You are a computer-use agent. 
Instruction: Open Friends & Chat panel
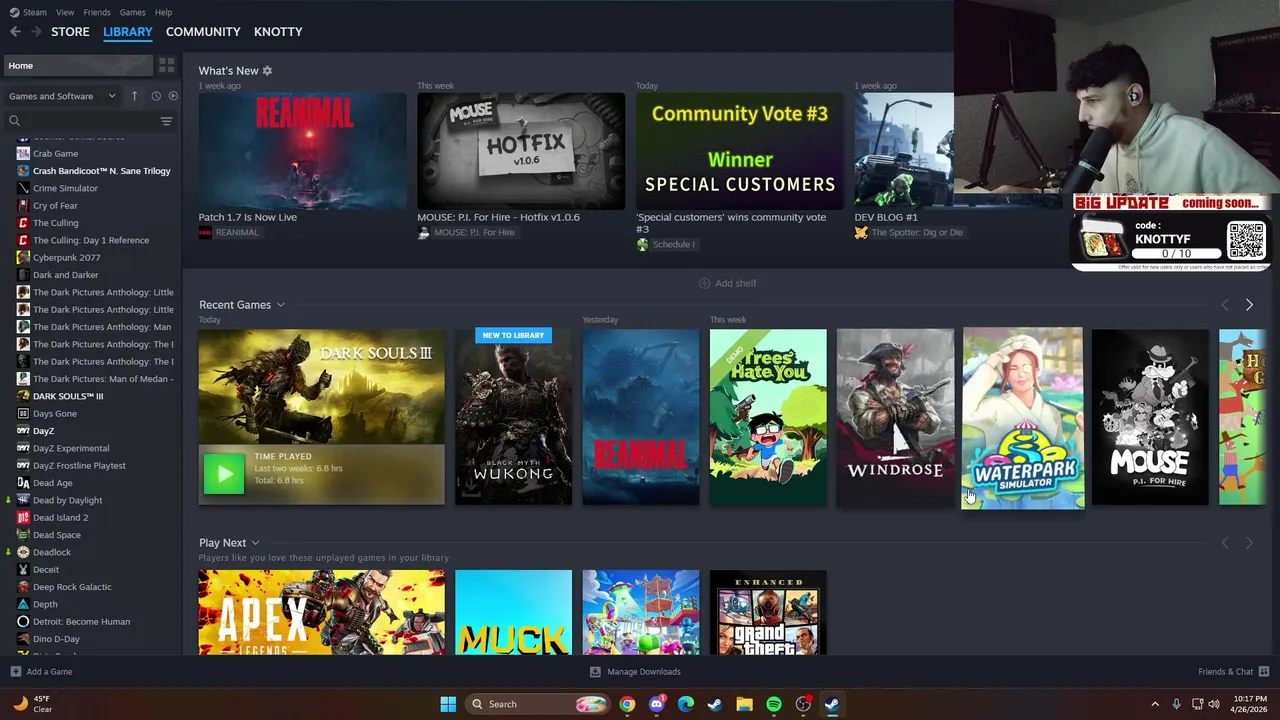tap(1233, 672)
